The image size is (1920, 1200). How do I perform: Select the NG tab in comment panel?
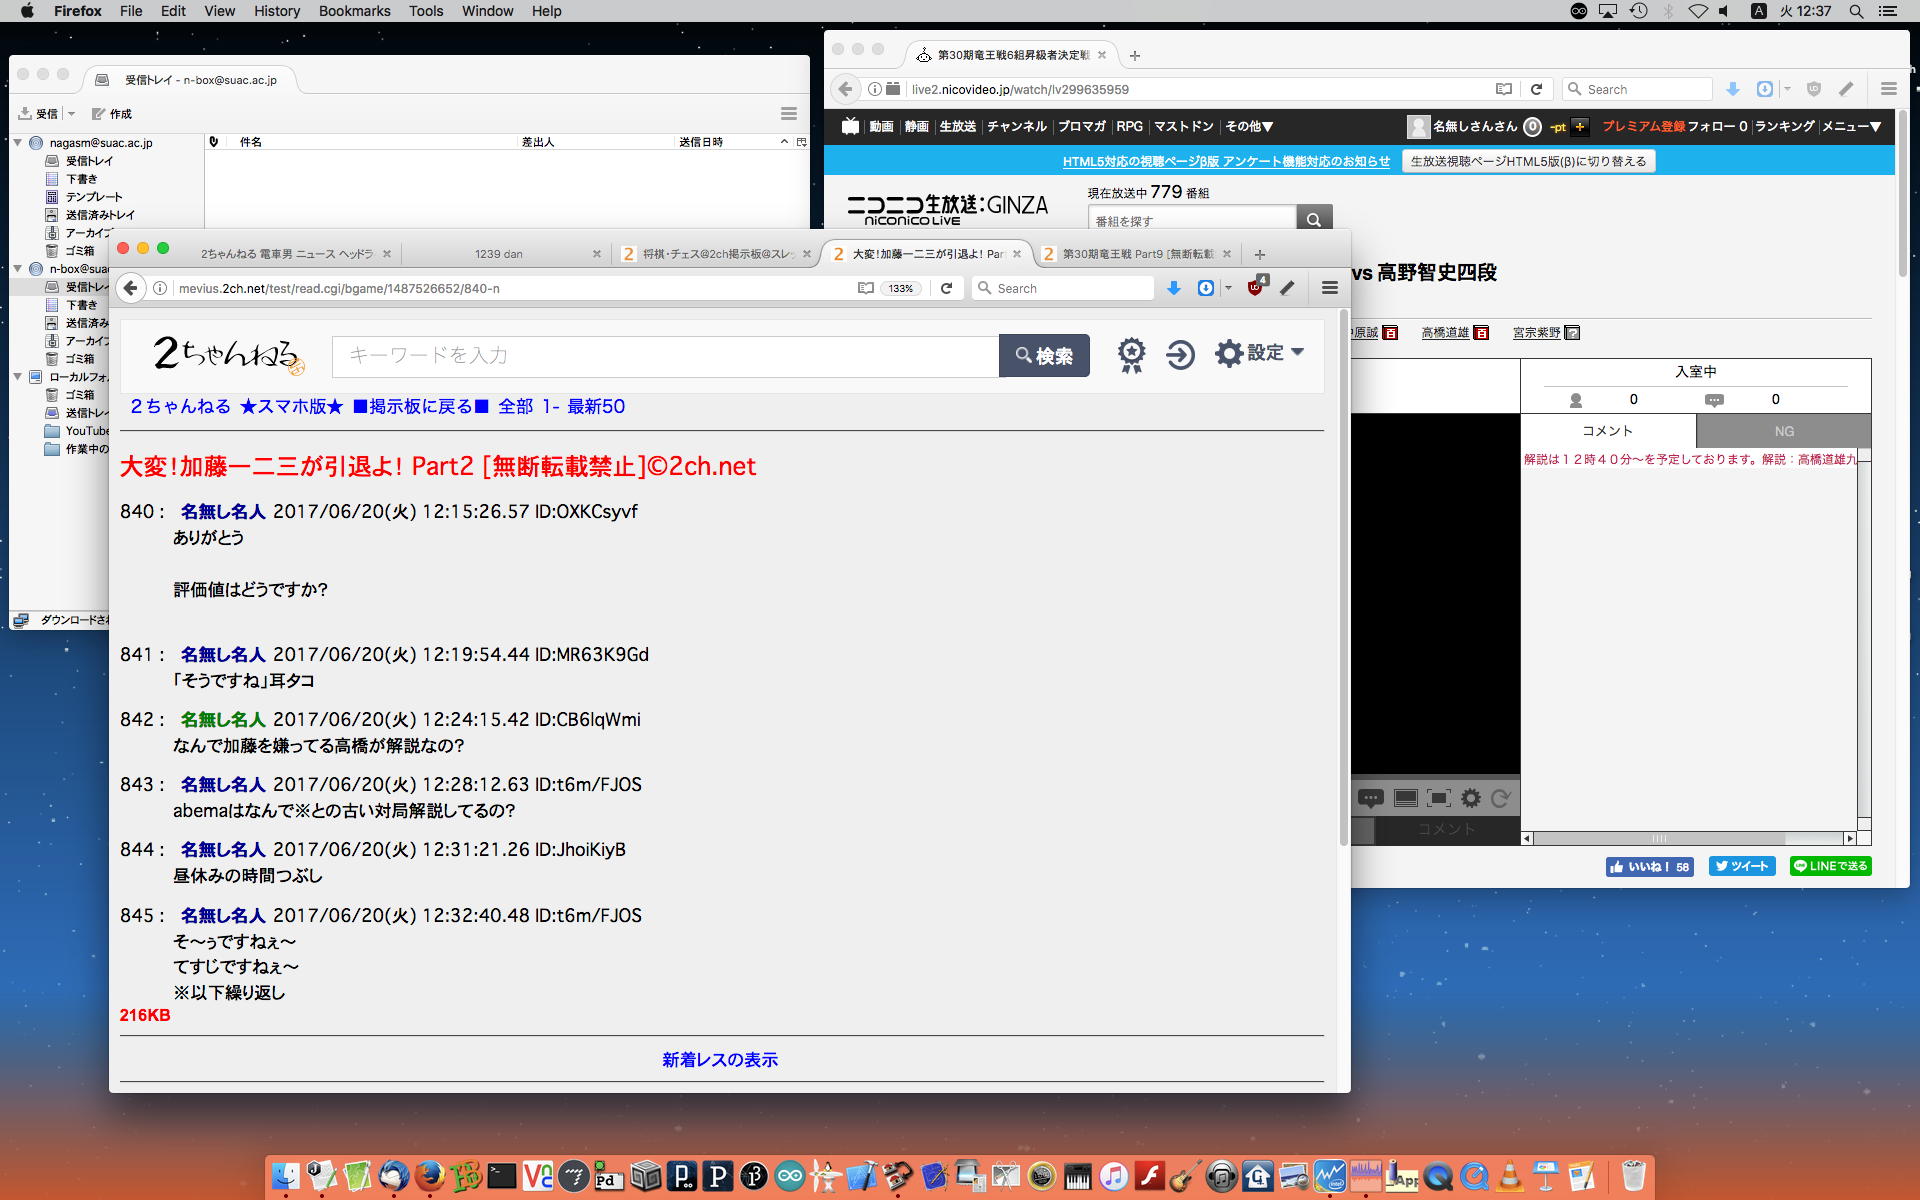[1783, 431]
